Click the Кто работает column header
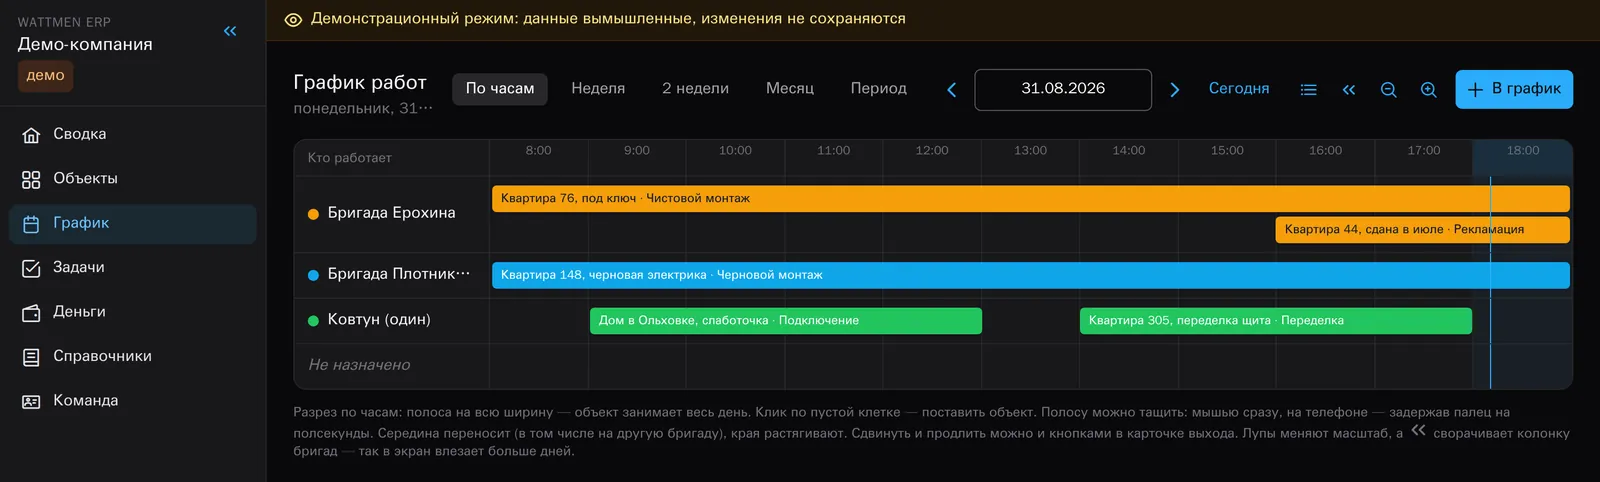 point(350,158)
